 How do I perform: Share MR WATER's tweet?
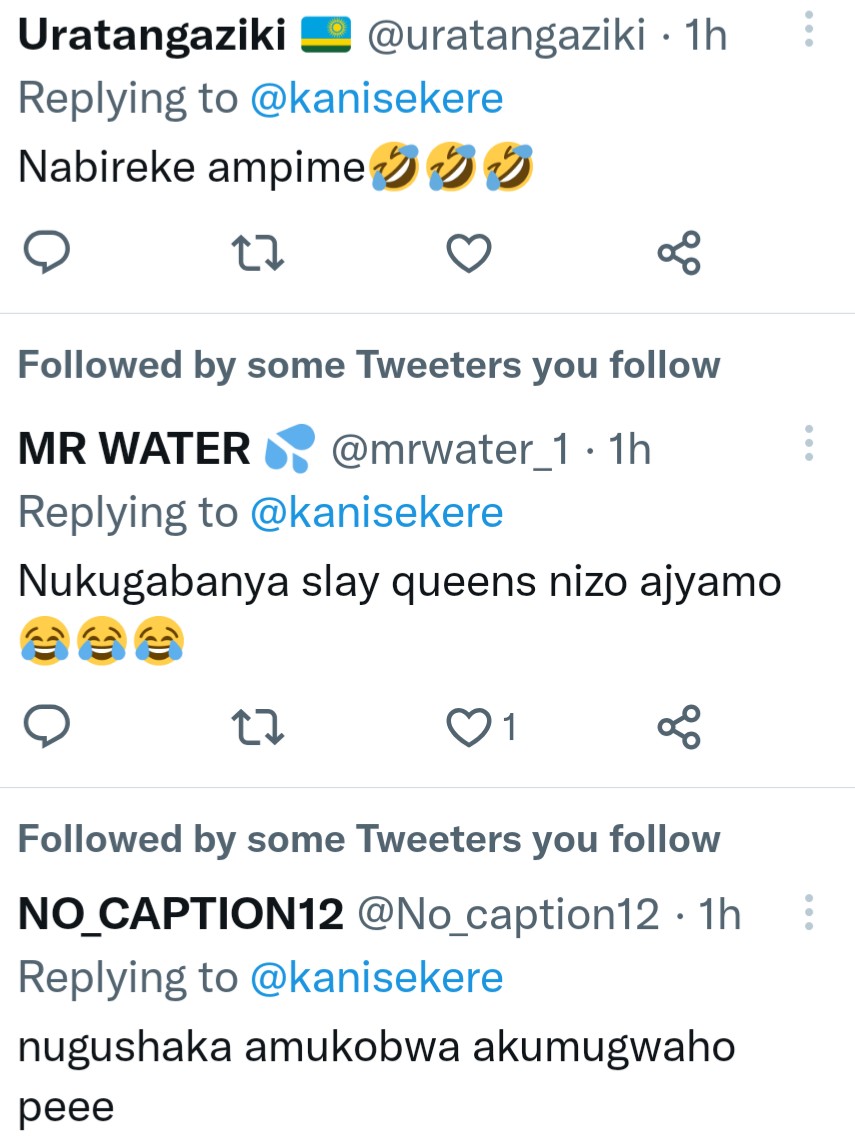pyautogui.click(x=679, y=728)
